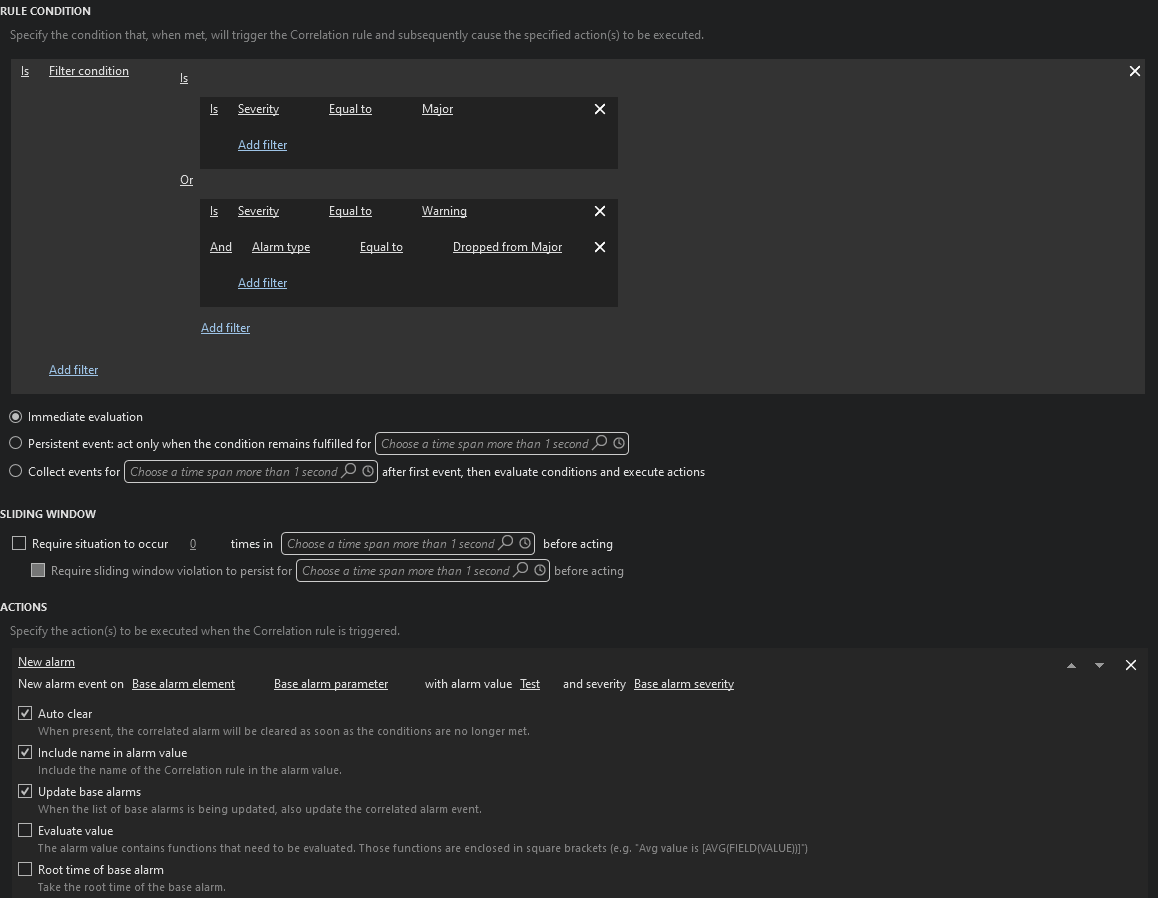Enable the Evaluate value checkbox
This screenshot has height=898, width=1158.
[25, 830]
